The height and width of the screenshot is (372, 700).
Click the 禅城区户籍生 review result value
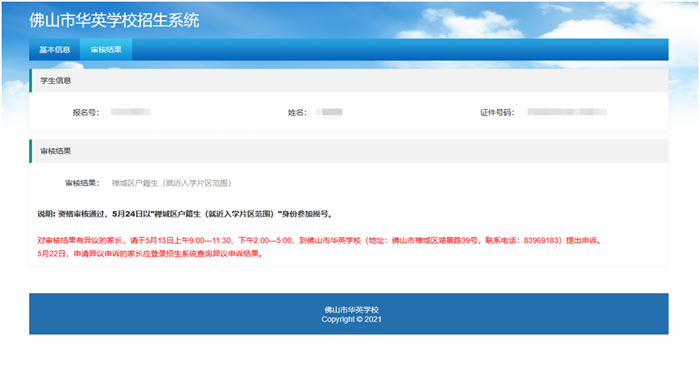(171, 183)
